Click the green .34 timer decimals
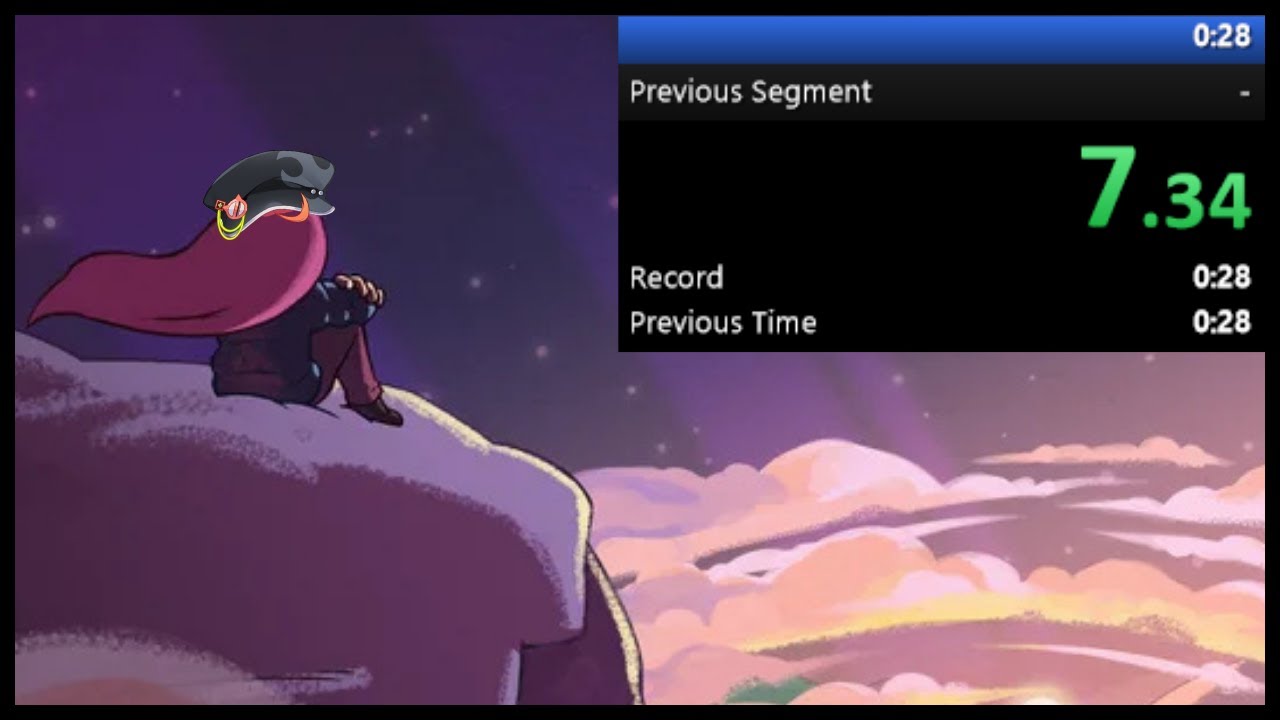 pos(1197,202)
